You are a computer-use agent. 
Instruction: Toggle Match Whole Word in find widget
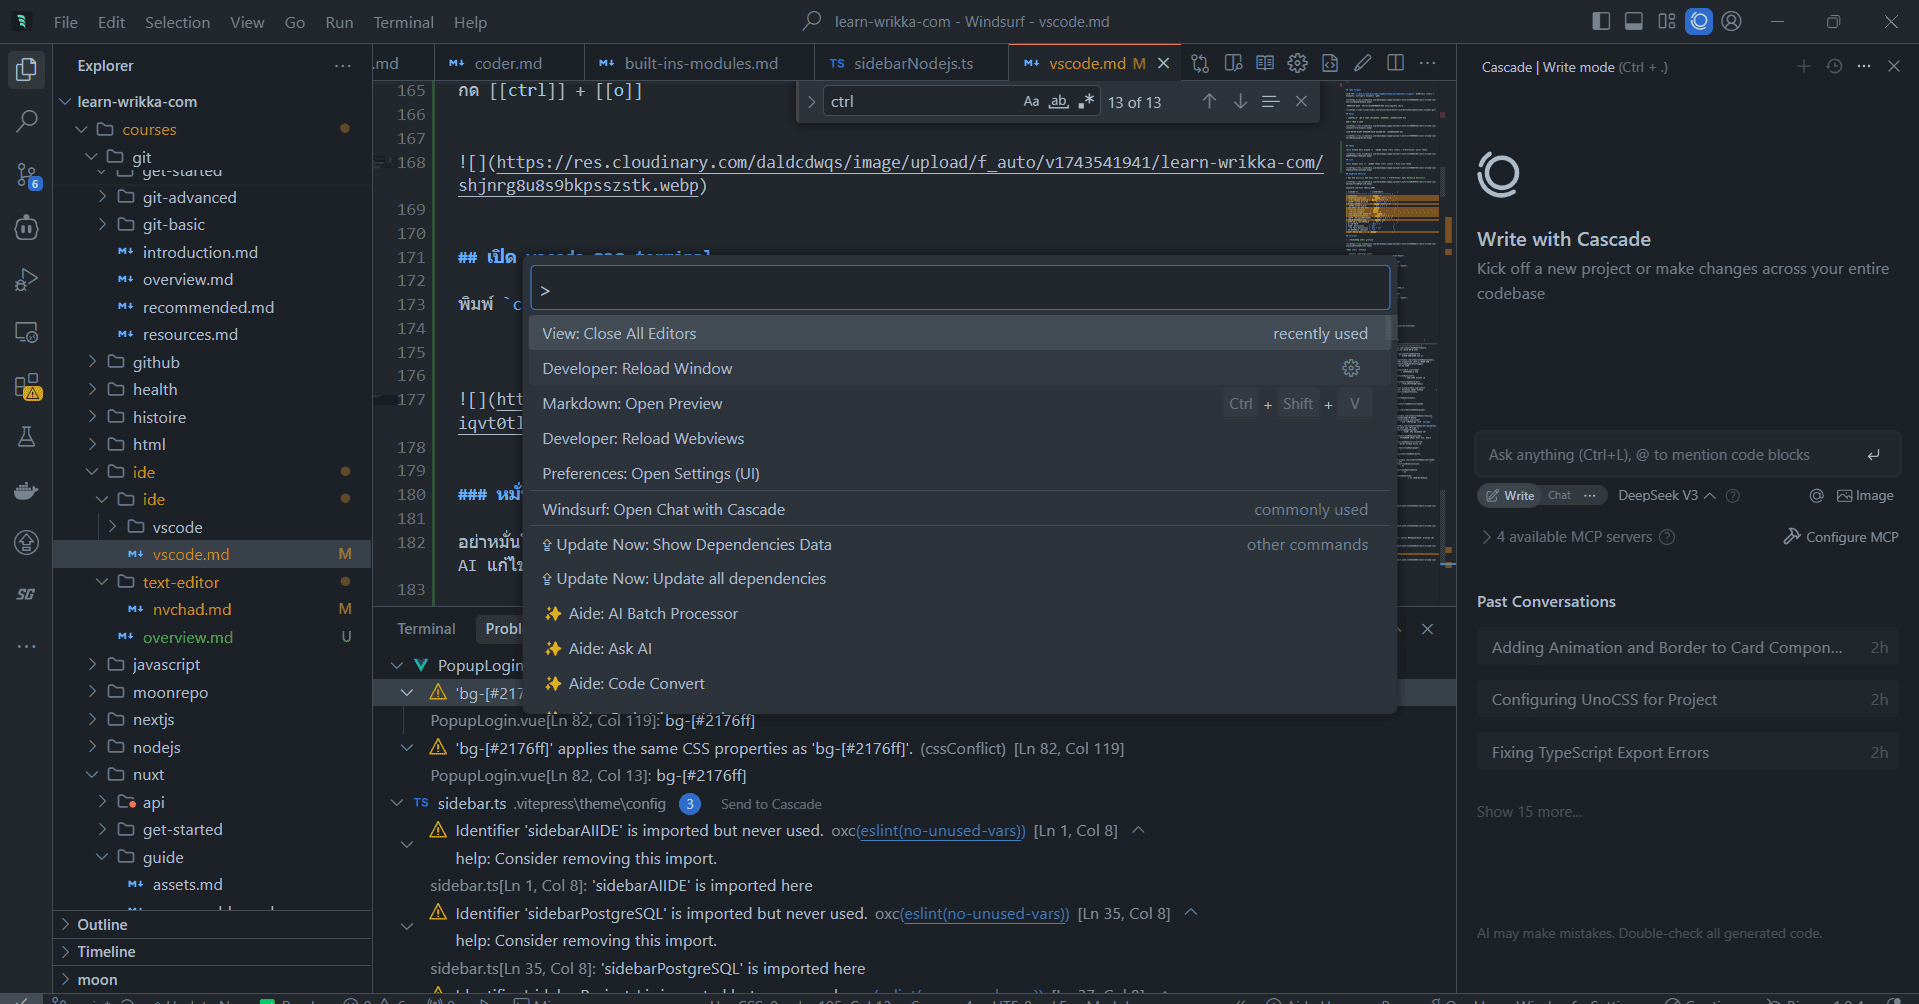1058,101
